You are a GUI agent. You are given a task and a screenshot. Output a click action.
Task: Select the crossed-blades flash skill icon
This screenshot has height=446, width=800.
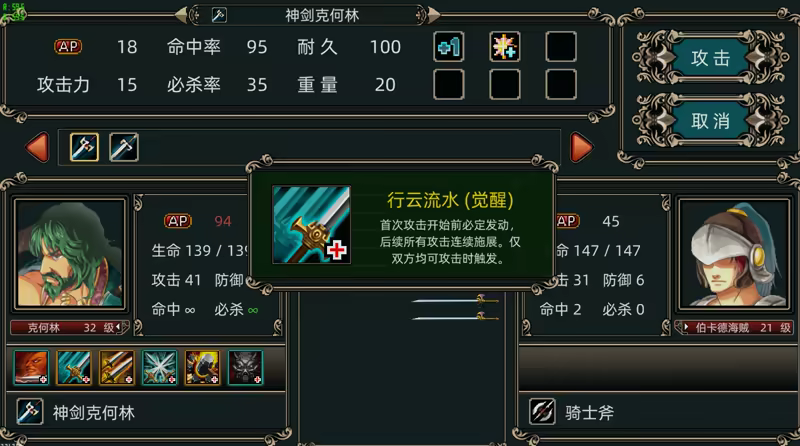(160, 367)
